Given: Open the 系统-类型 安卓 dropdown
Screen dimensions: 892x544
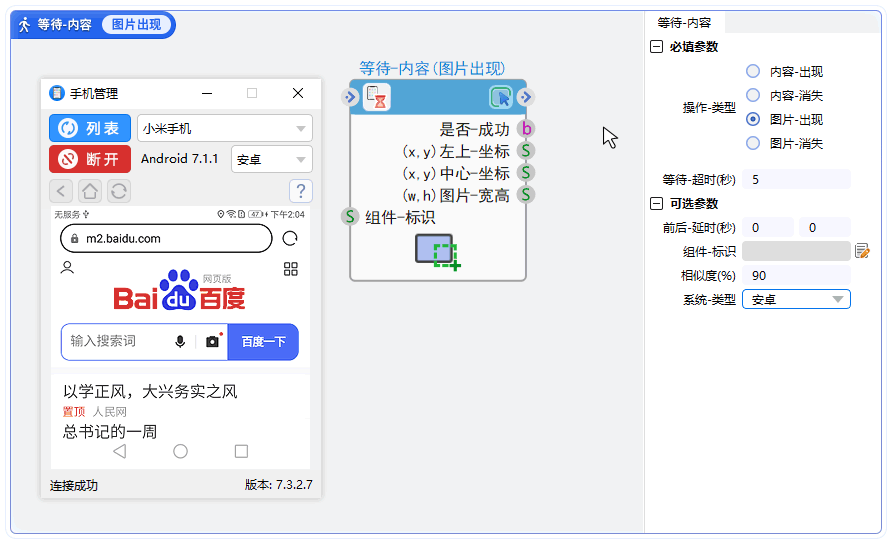Looking at the screenshot, I should [x=796, y=299].
